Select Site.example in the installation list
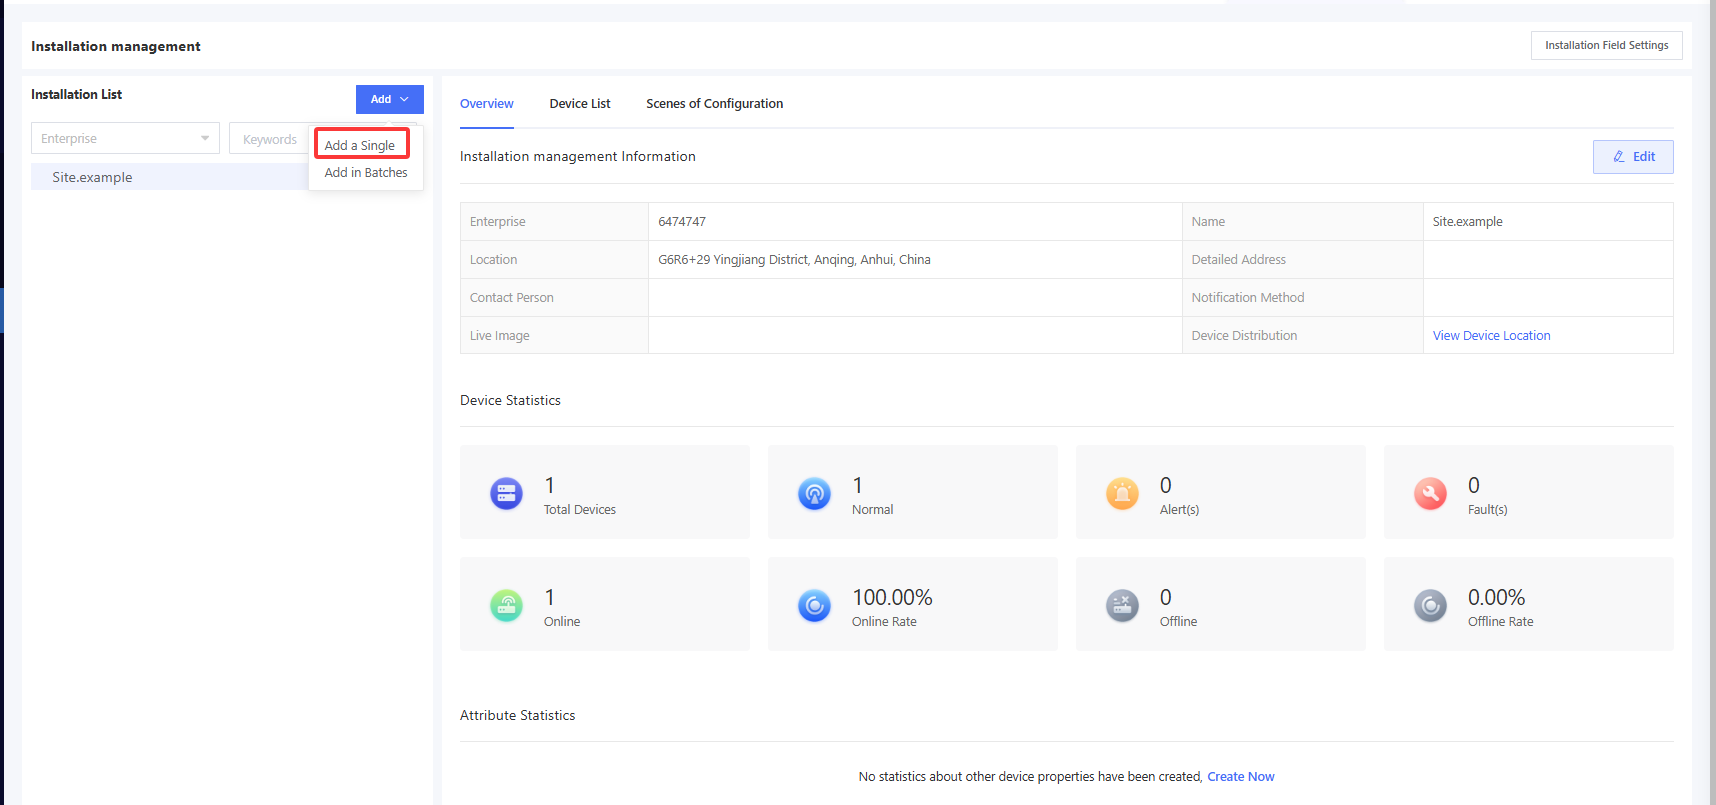The width and height of the screenshot is (1716, 805). [93, 177]
